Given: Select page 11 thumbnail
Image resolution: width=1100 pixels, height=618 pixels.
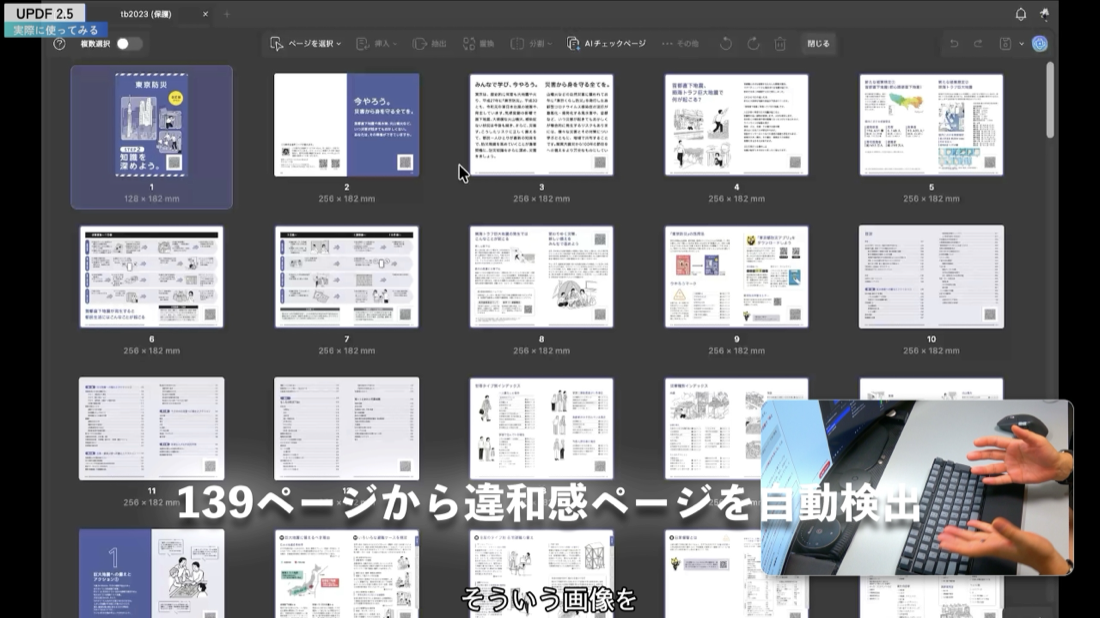Looking at the screenshot, I should point(152,429).
